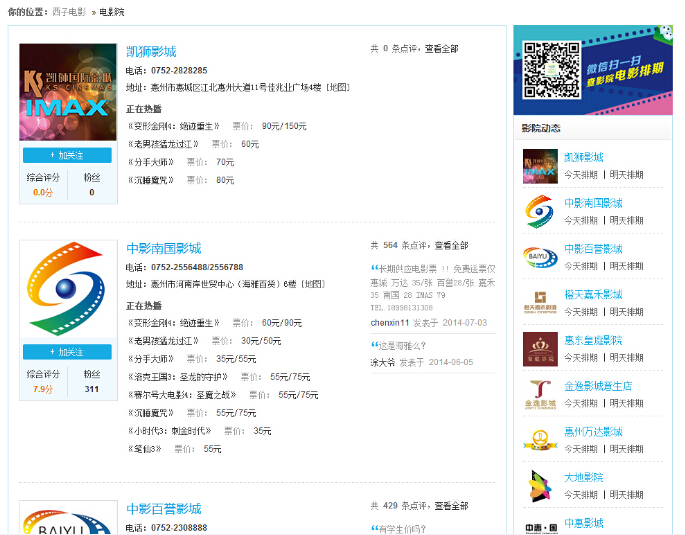685x535 pixels.
Task: Show today's schedule for 惠州万达影城
Action: pos(581,449)
